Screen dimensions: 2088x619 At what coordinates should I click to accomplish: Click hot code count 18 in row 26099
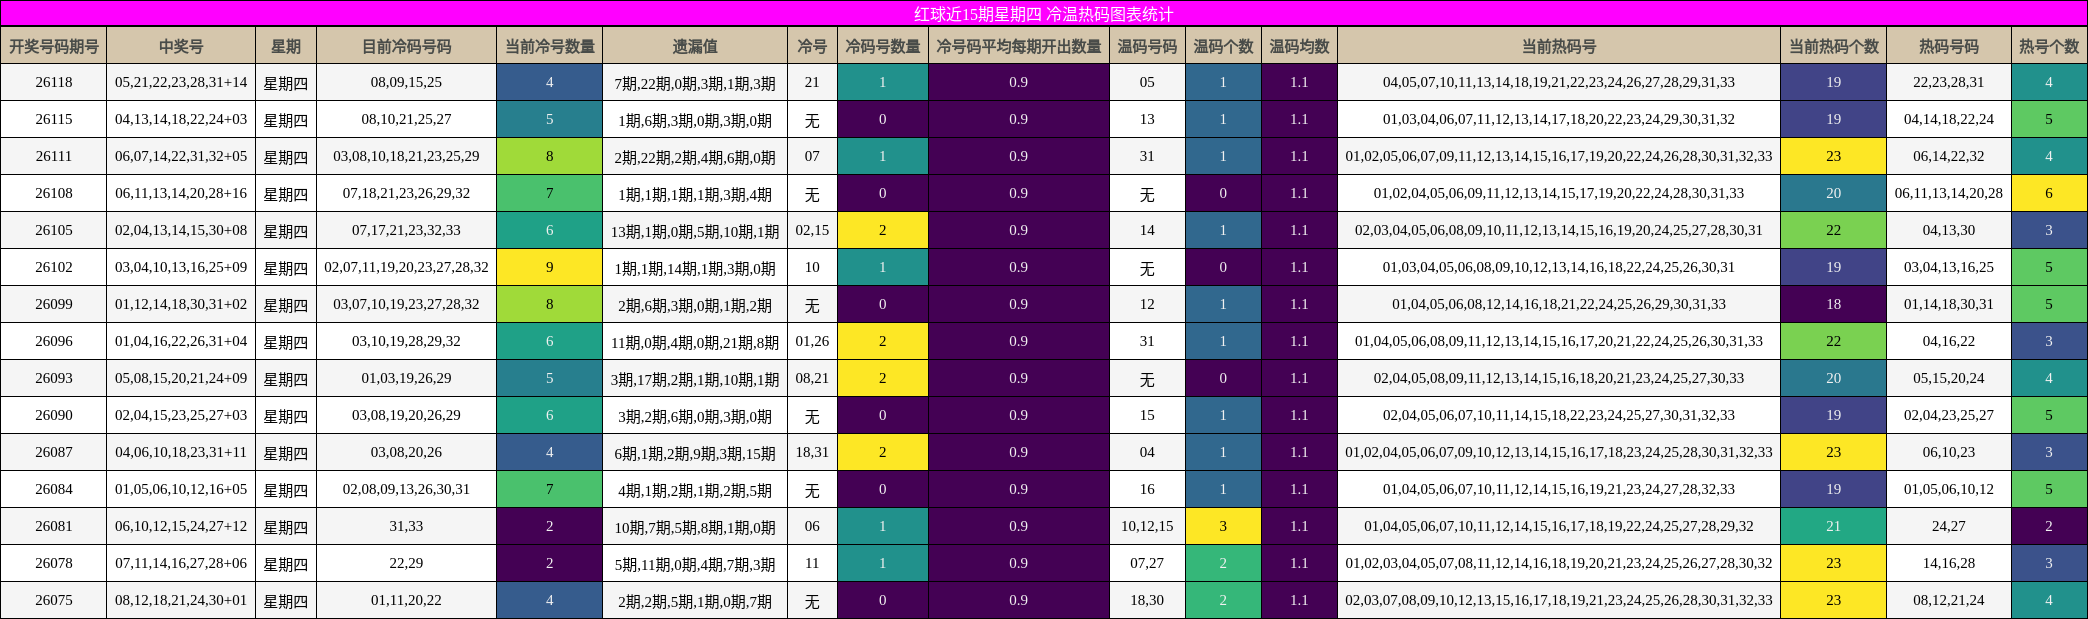[x=1834, y=304]
